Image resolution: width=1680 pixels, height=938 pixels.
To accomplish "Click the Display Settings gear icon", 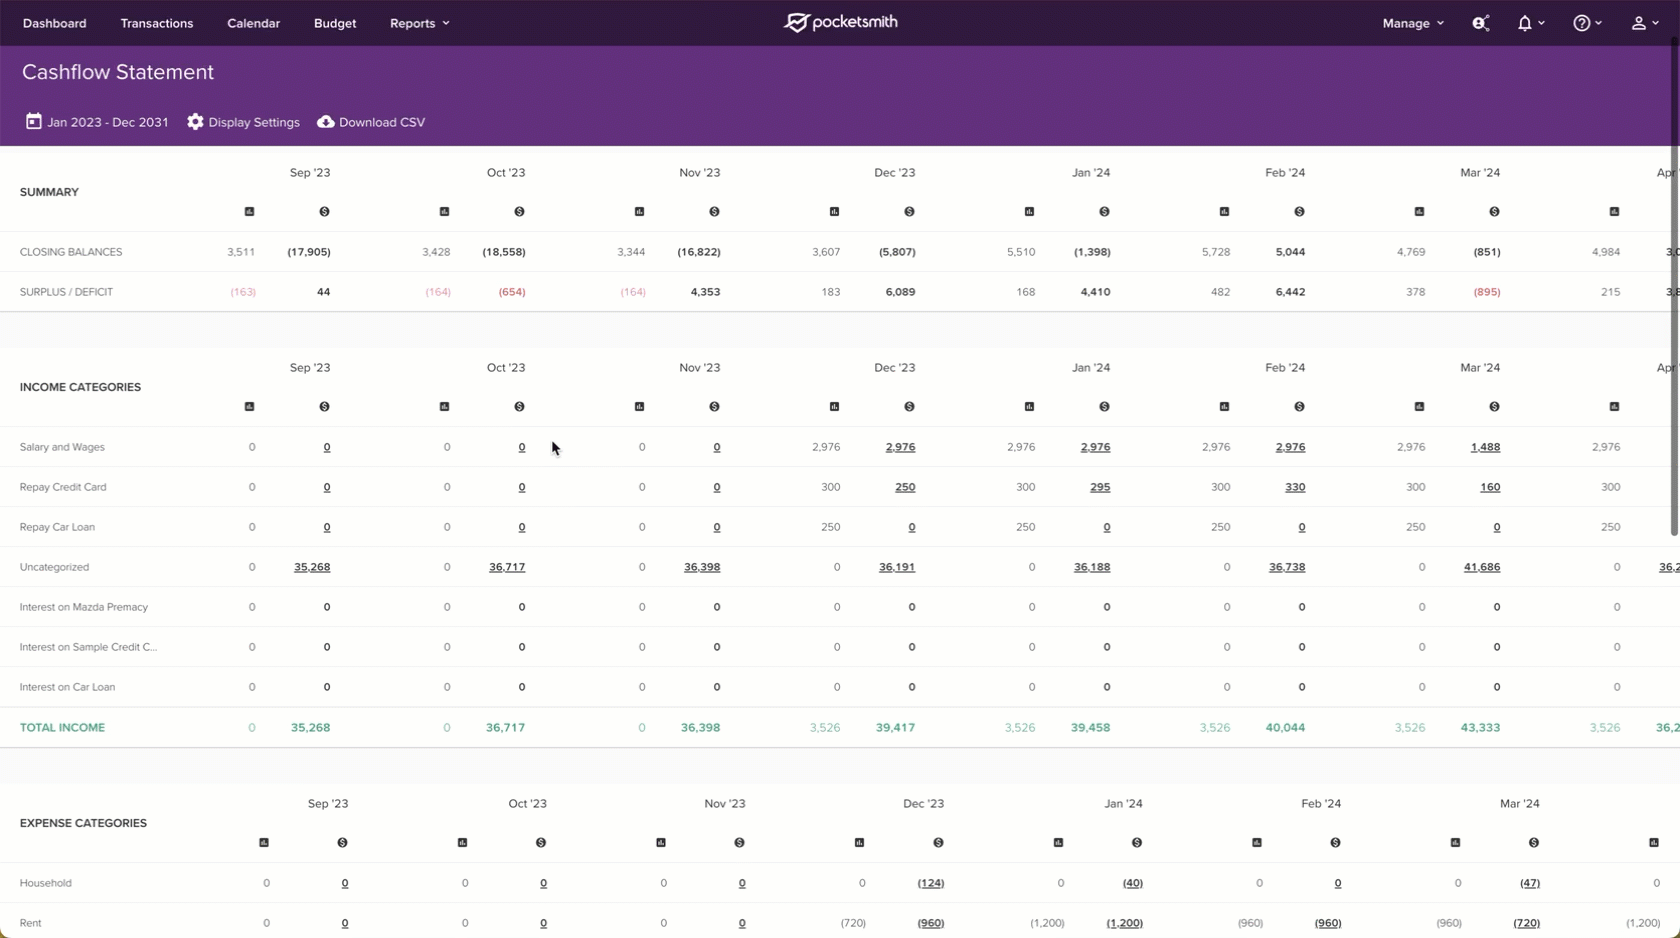I will [195, 121].
